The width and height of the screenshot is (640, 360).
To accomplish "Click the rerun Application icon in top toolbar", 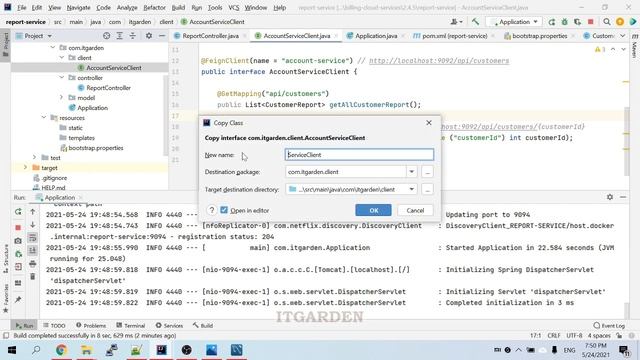I will (552, 22).
